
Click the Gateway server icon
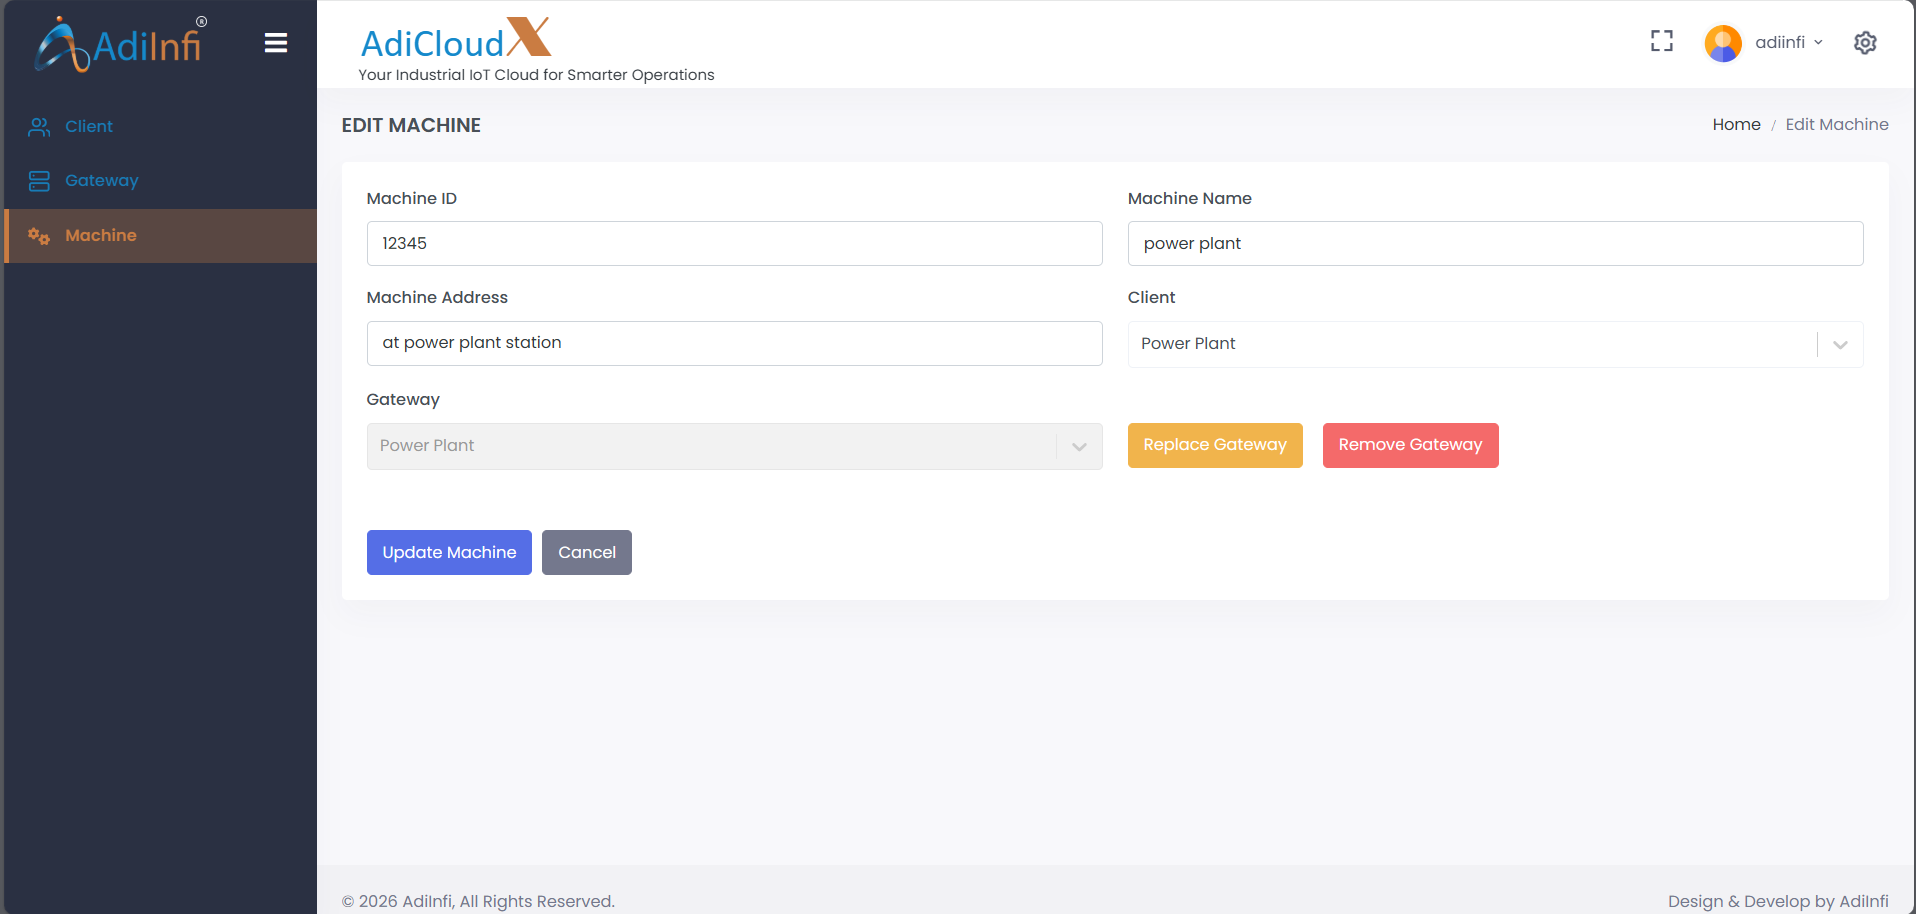pos(39,181)
